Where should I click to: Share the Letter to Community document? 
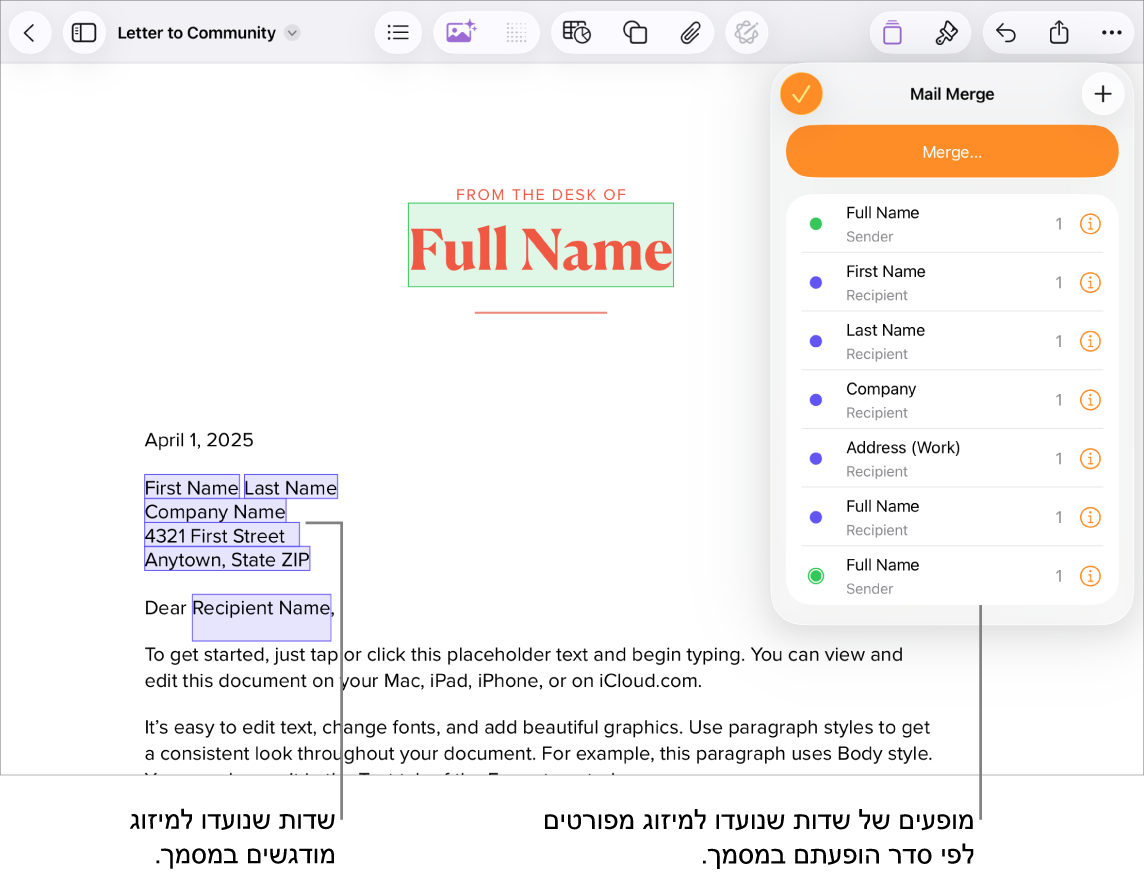(1059, 32)
